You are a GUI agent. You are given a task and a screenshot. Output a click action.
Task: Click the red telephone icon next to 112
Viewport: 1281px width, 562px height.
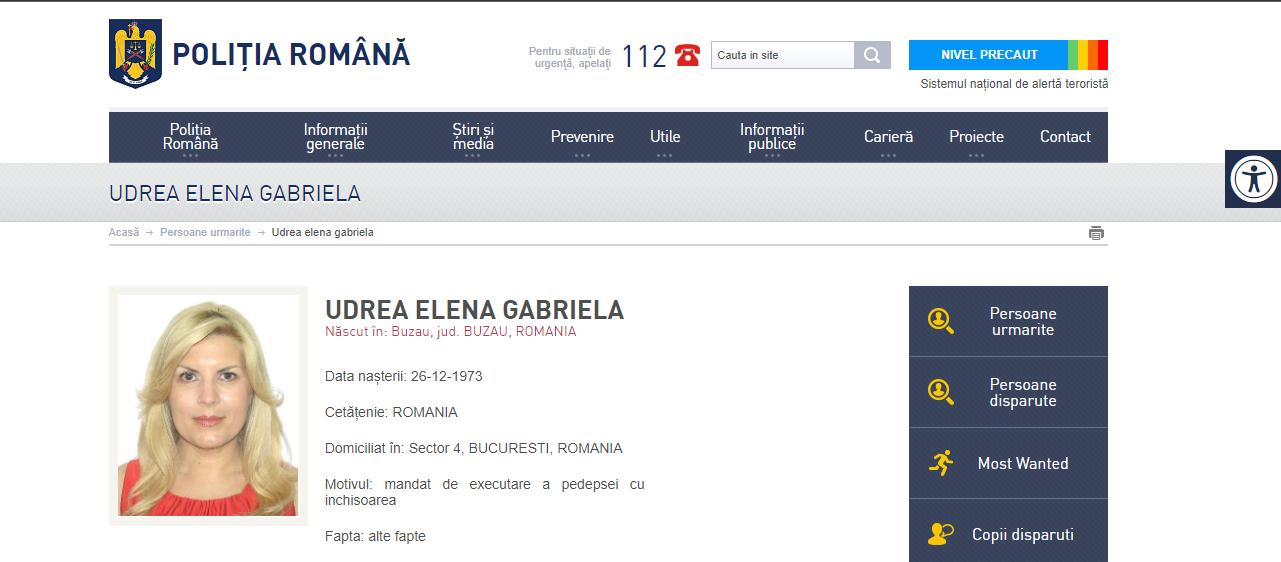pyautogui.click(x=687, y=55)
